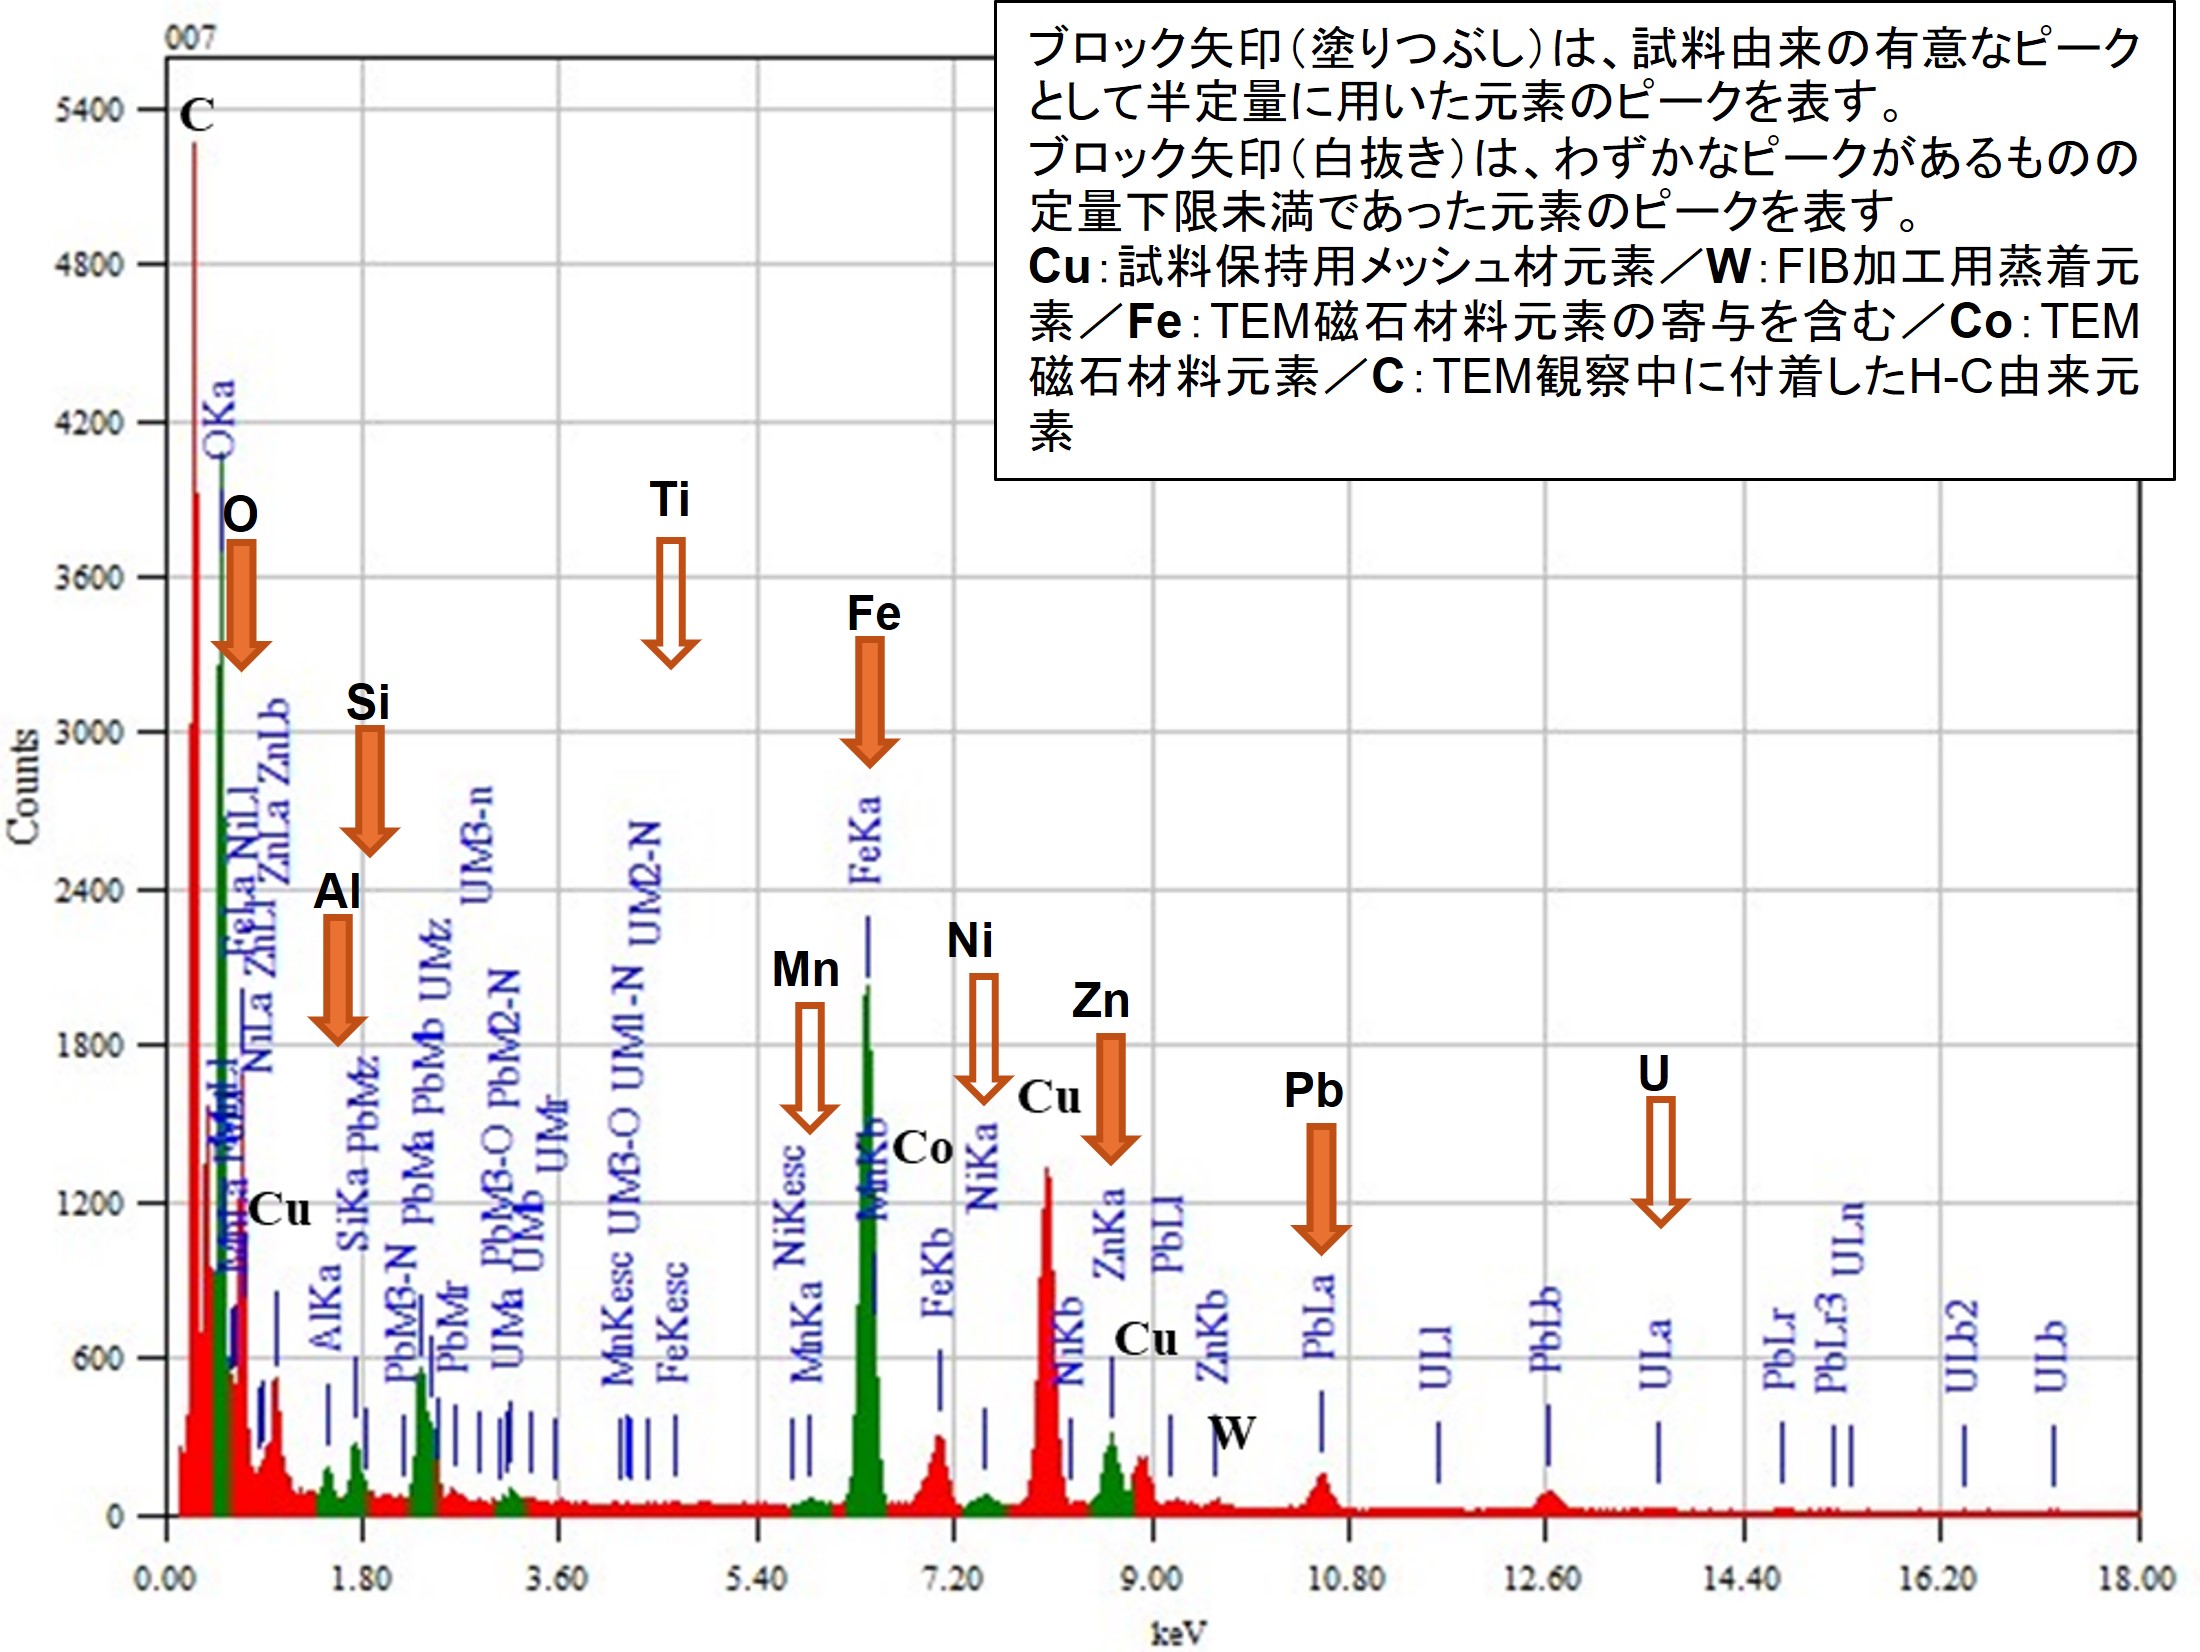Click the blue MnKa line label
The width and height of the screenshot is (2200, 1652).
coord(807,1331)
